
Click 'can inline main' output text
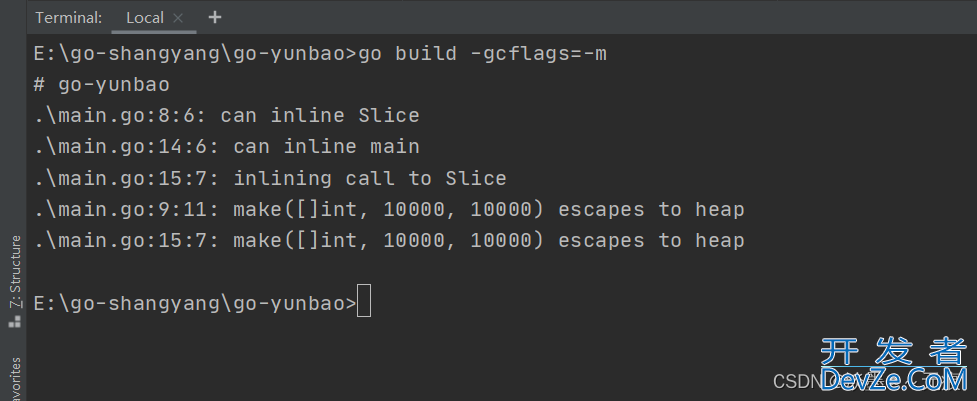(x=326, y=147)
